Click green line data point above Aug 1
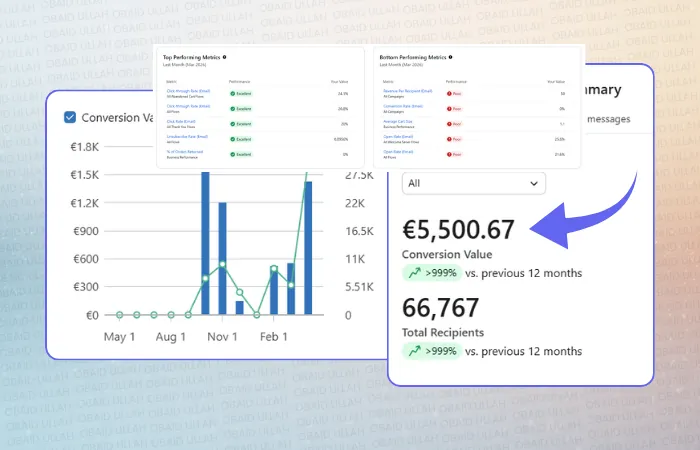700x450 pixels. 171,315
